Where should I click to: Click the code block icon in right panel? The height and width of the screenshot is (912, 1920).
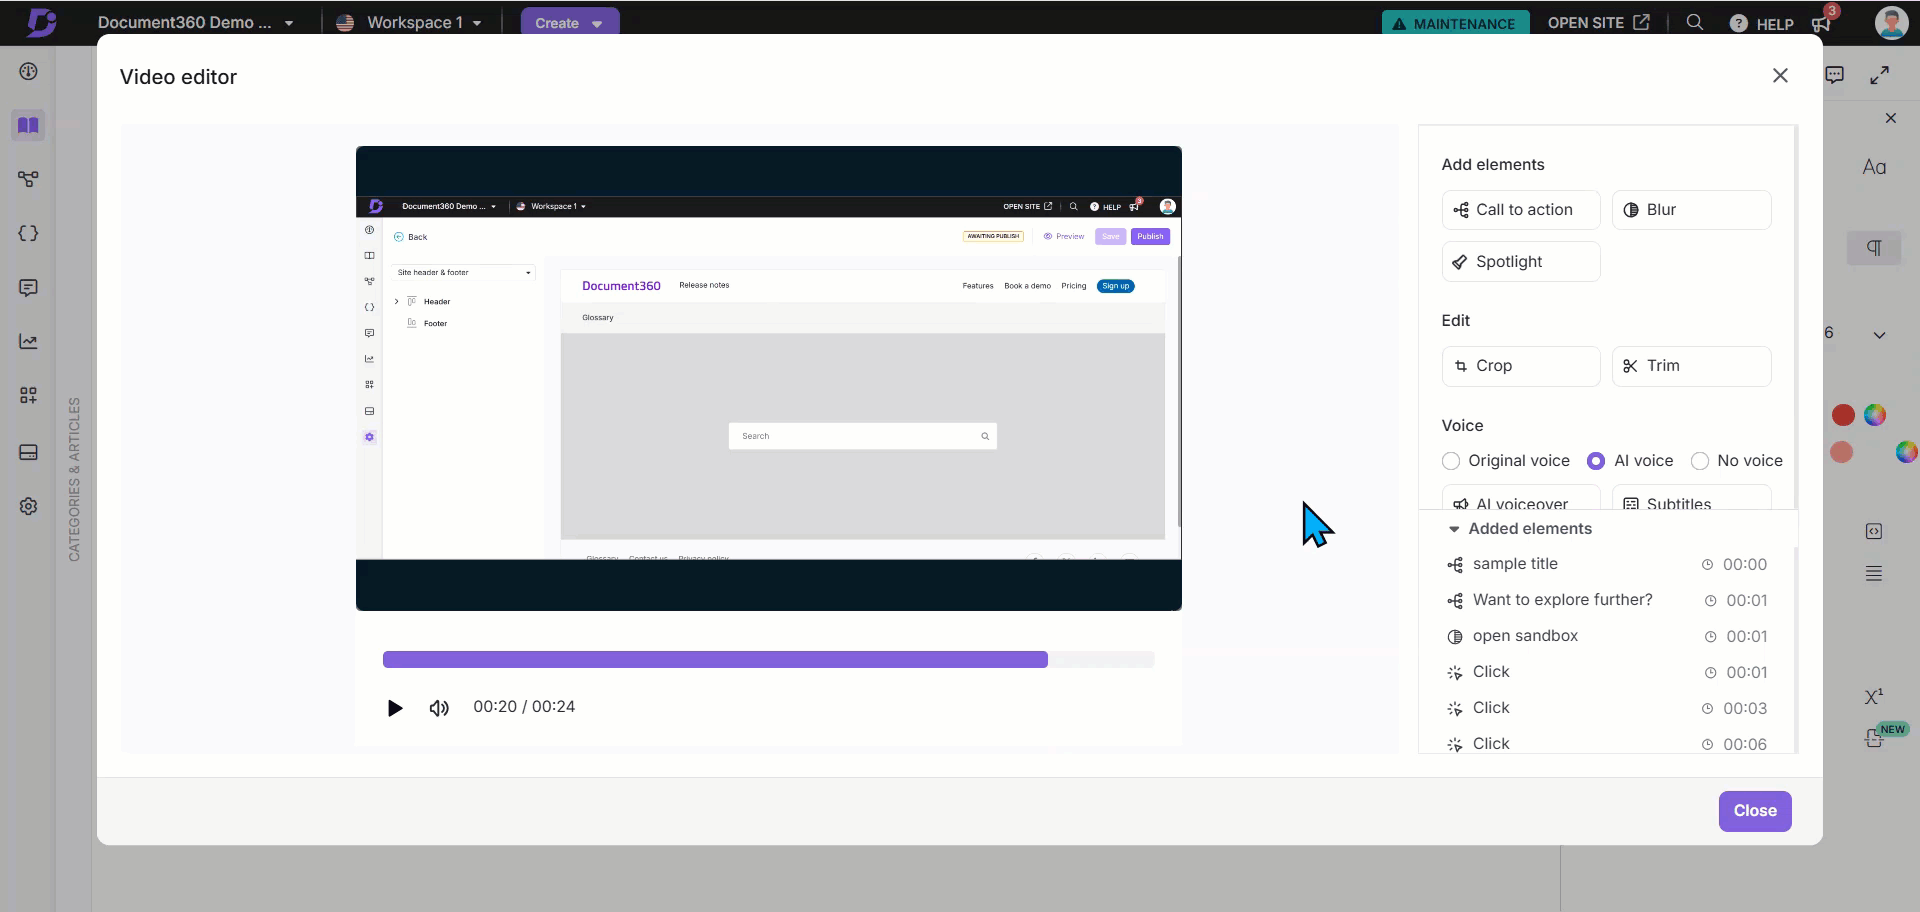click(x=1874, y=531)
